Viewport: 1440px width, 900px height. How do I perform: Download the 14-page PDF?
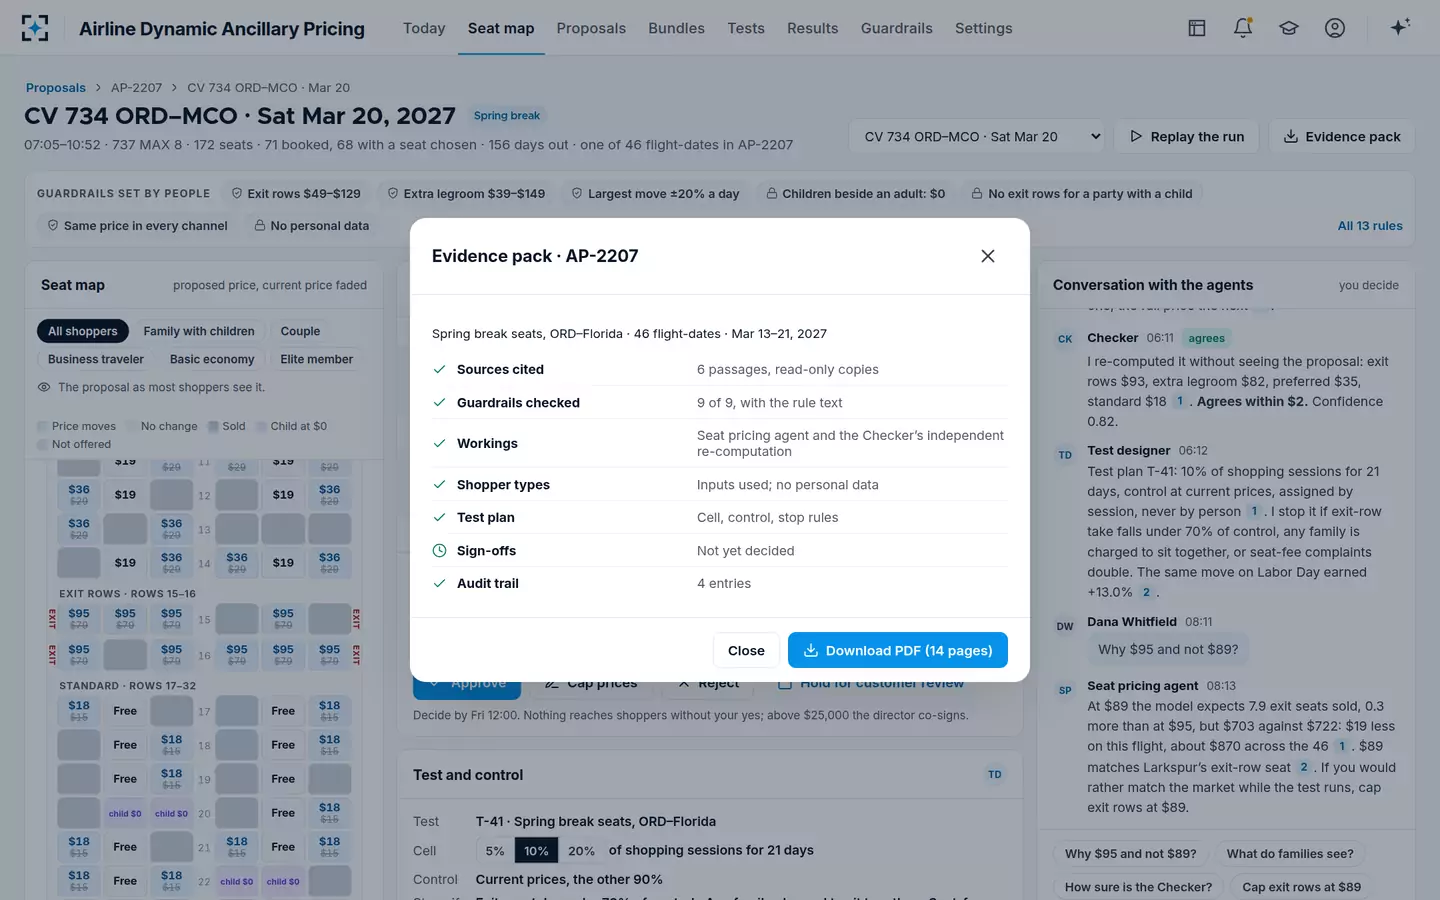[x=898, y=650]
